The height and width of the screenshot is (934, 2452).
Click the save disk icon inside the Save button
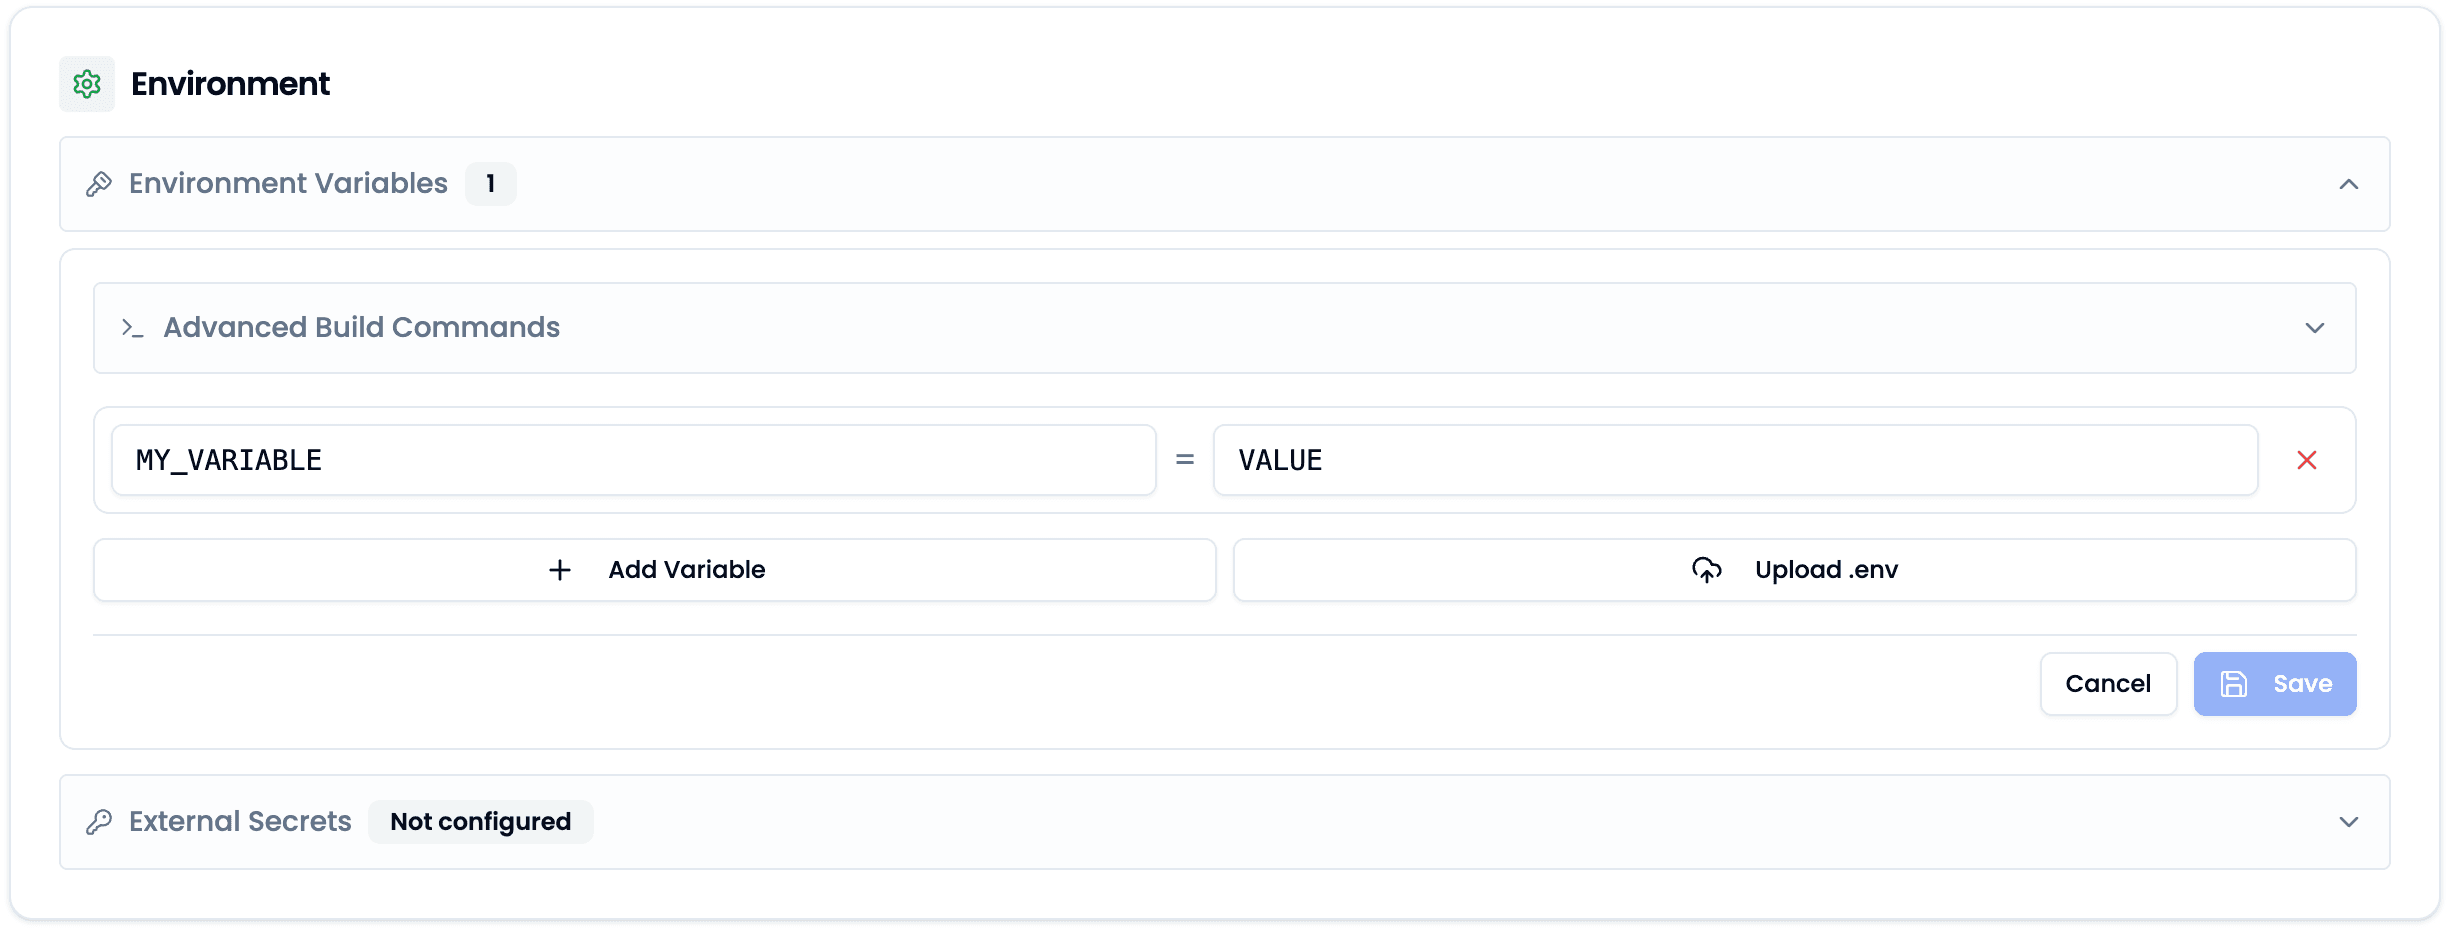pos(2236,683)
